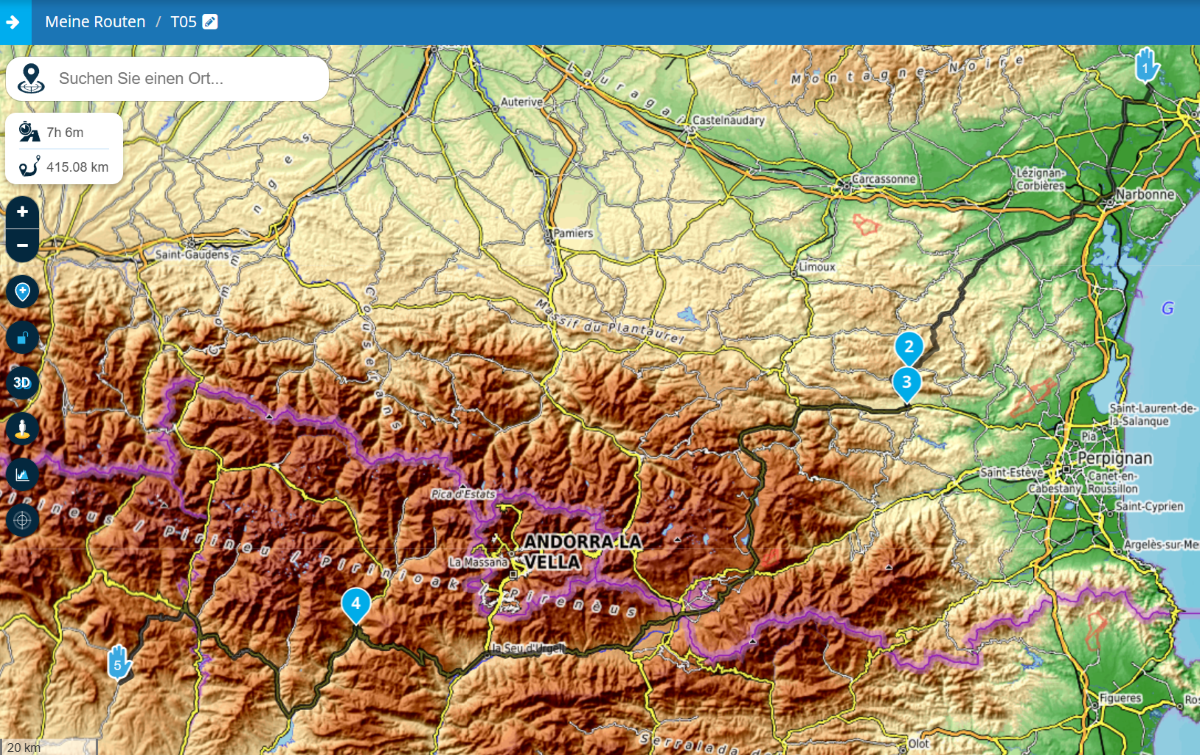Click the location pin icon in the search box
The width and height of the screenshot is (1200, 755).
[31, 78]
